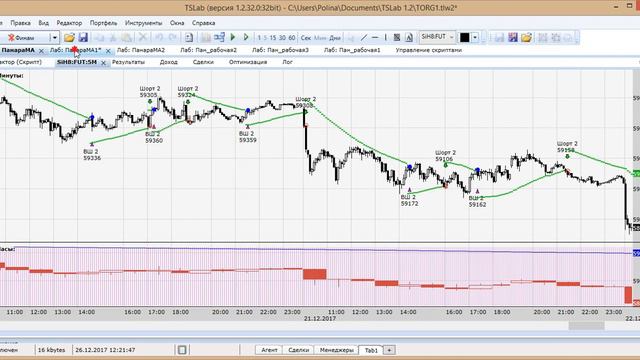This screenshot has height=360, width=640.
Task: Select the text label A tool
Action: (409, 38)
